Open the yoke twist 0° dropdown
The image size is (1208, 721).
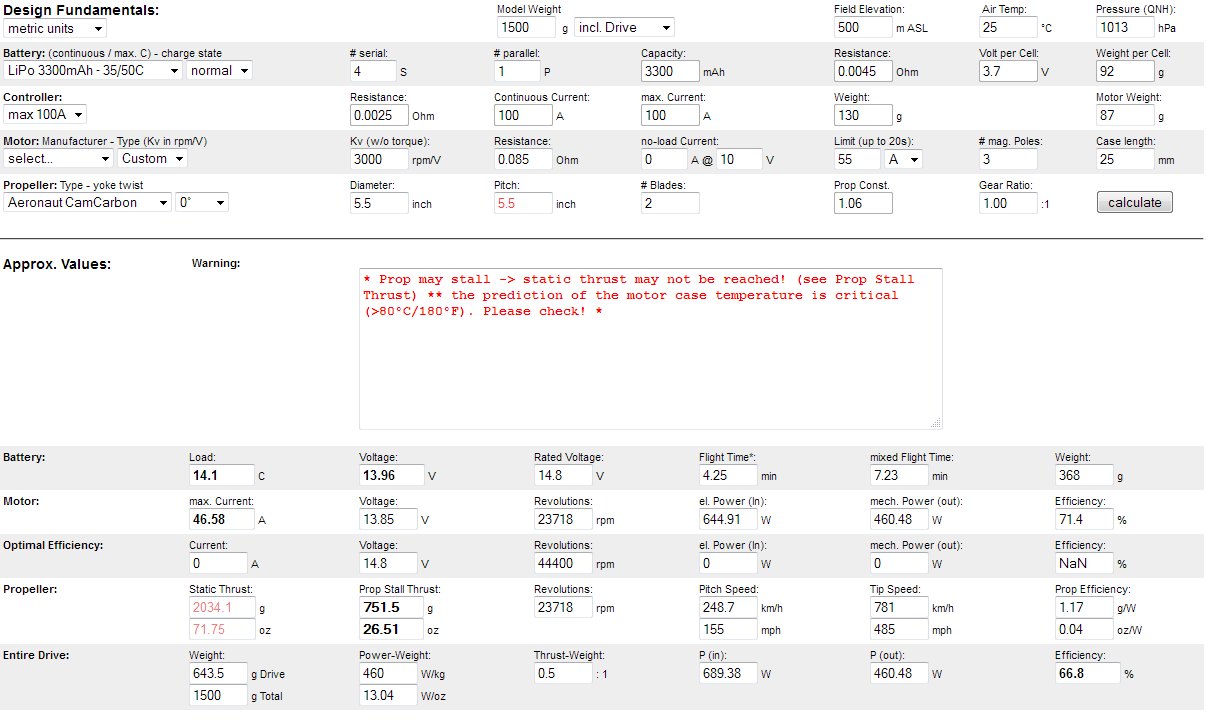coord(201,202)
